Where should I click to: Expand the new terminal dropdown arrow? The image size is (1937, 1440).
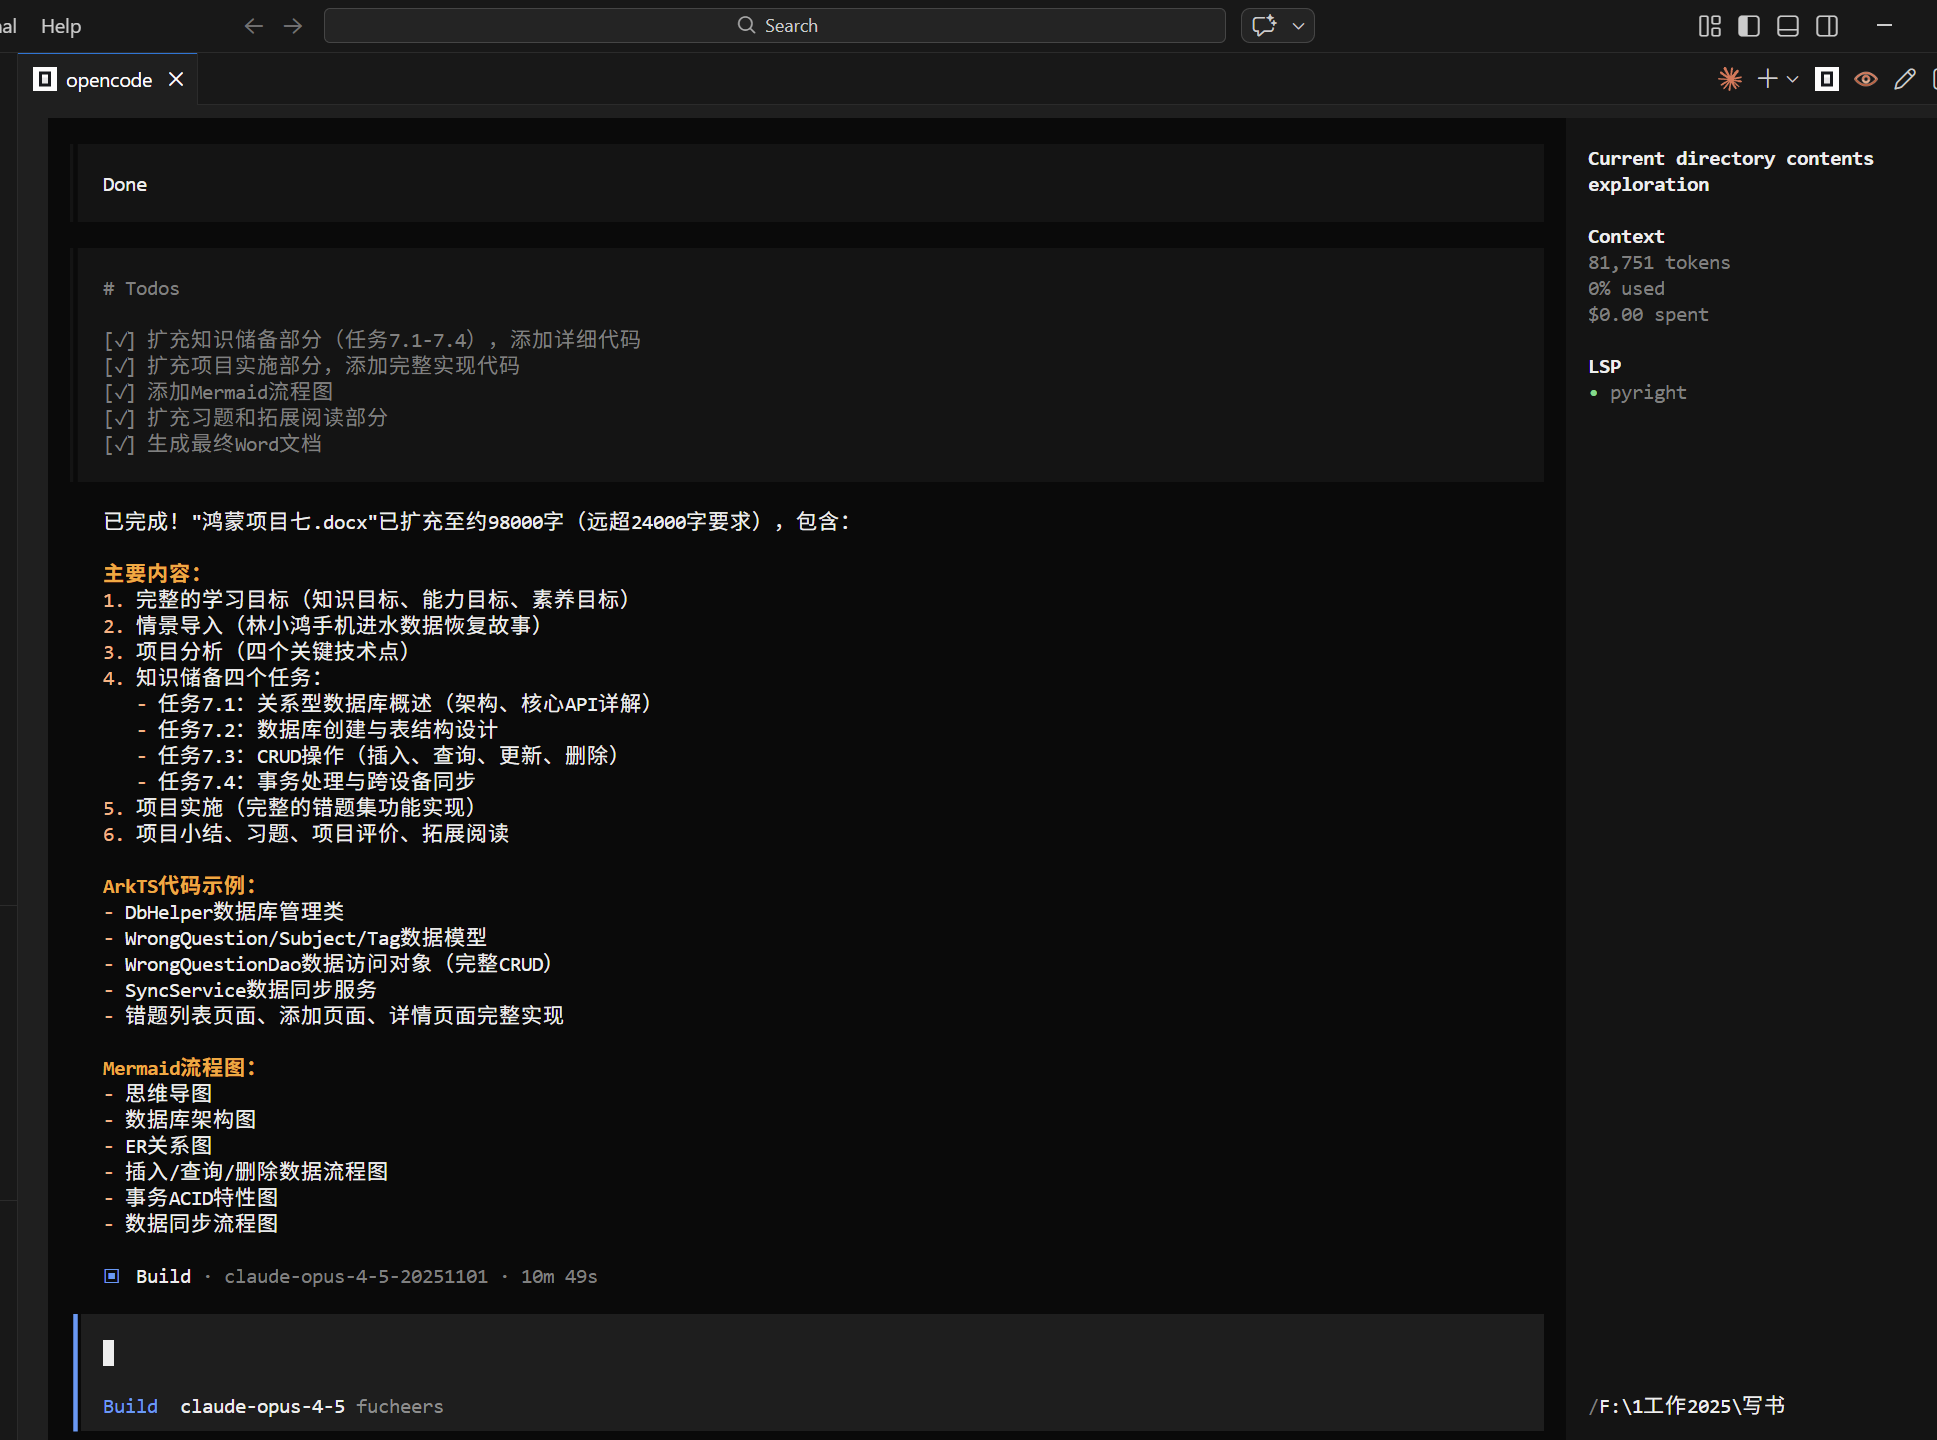[1792, 79]
